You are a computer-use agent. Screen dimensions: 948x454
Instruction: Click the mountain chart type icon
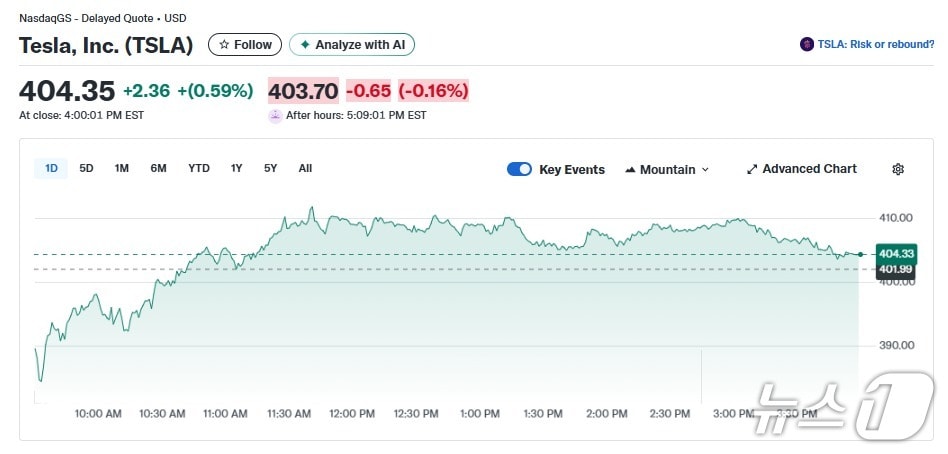630,170
